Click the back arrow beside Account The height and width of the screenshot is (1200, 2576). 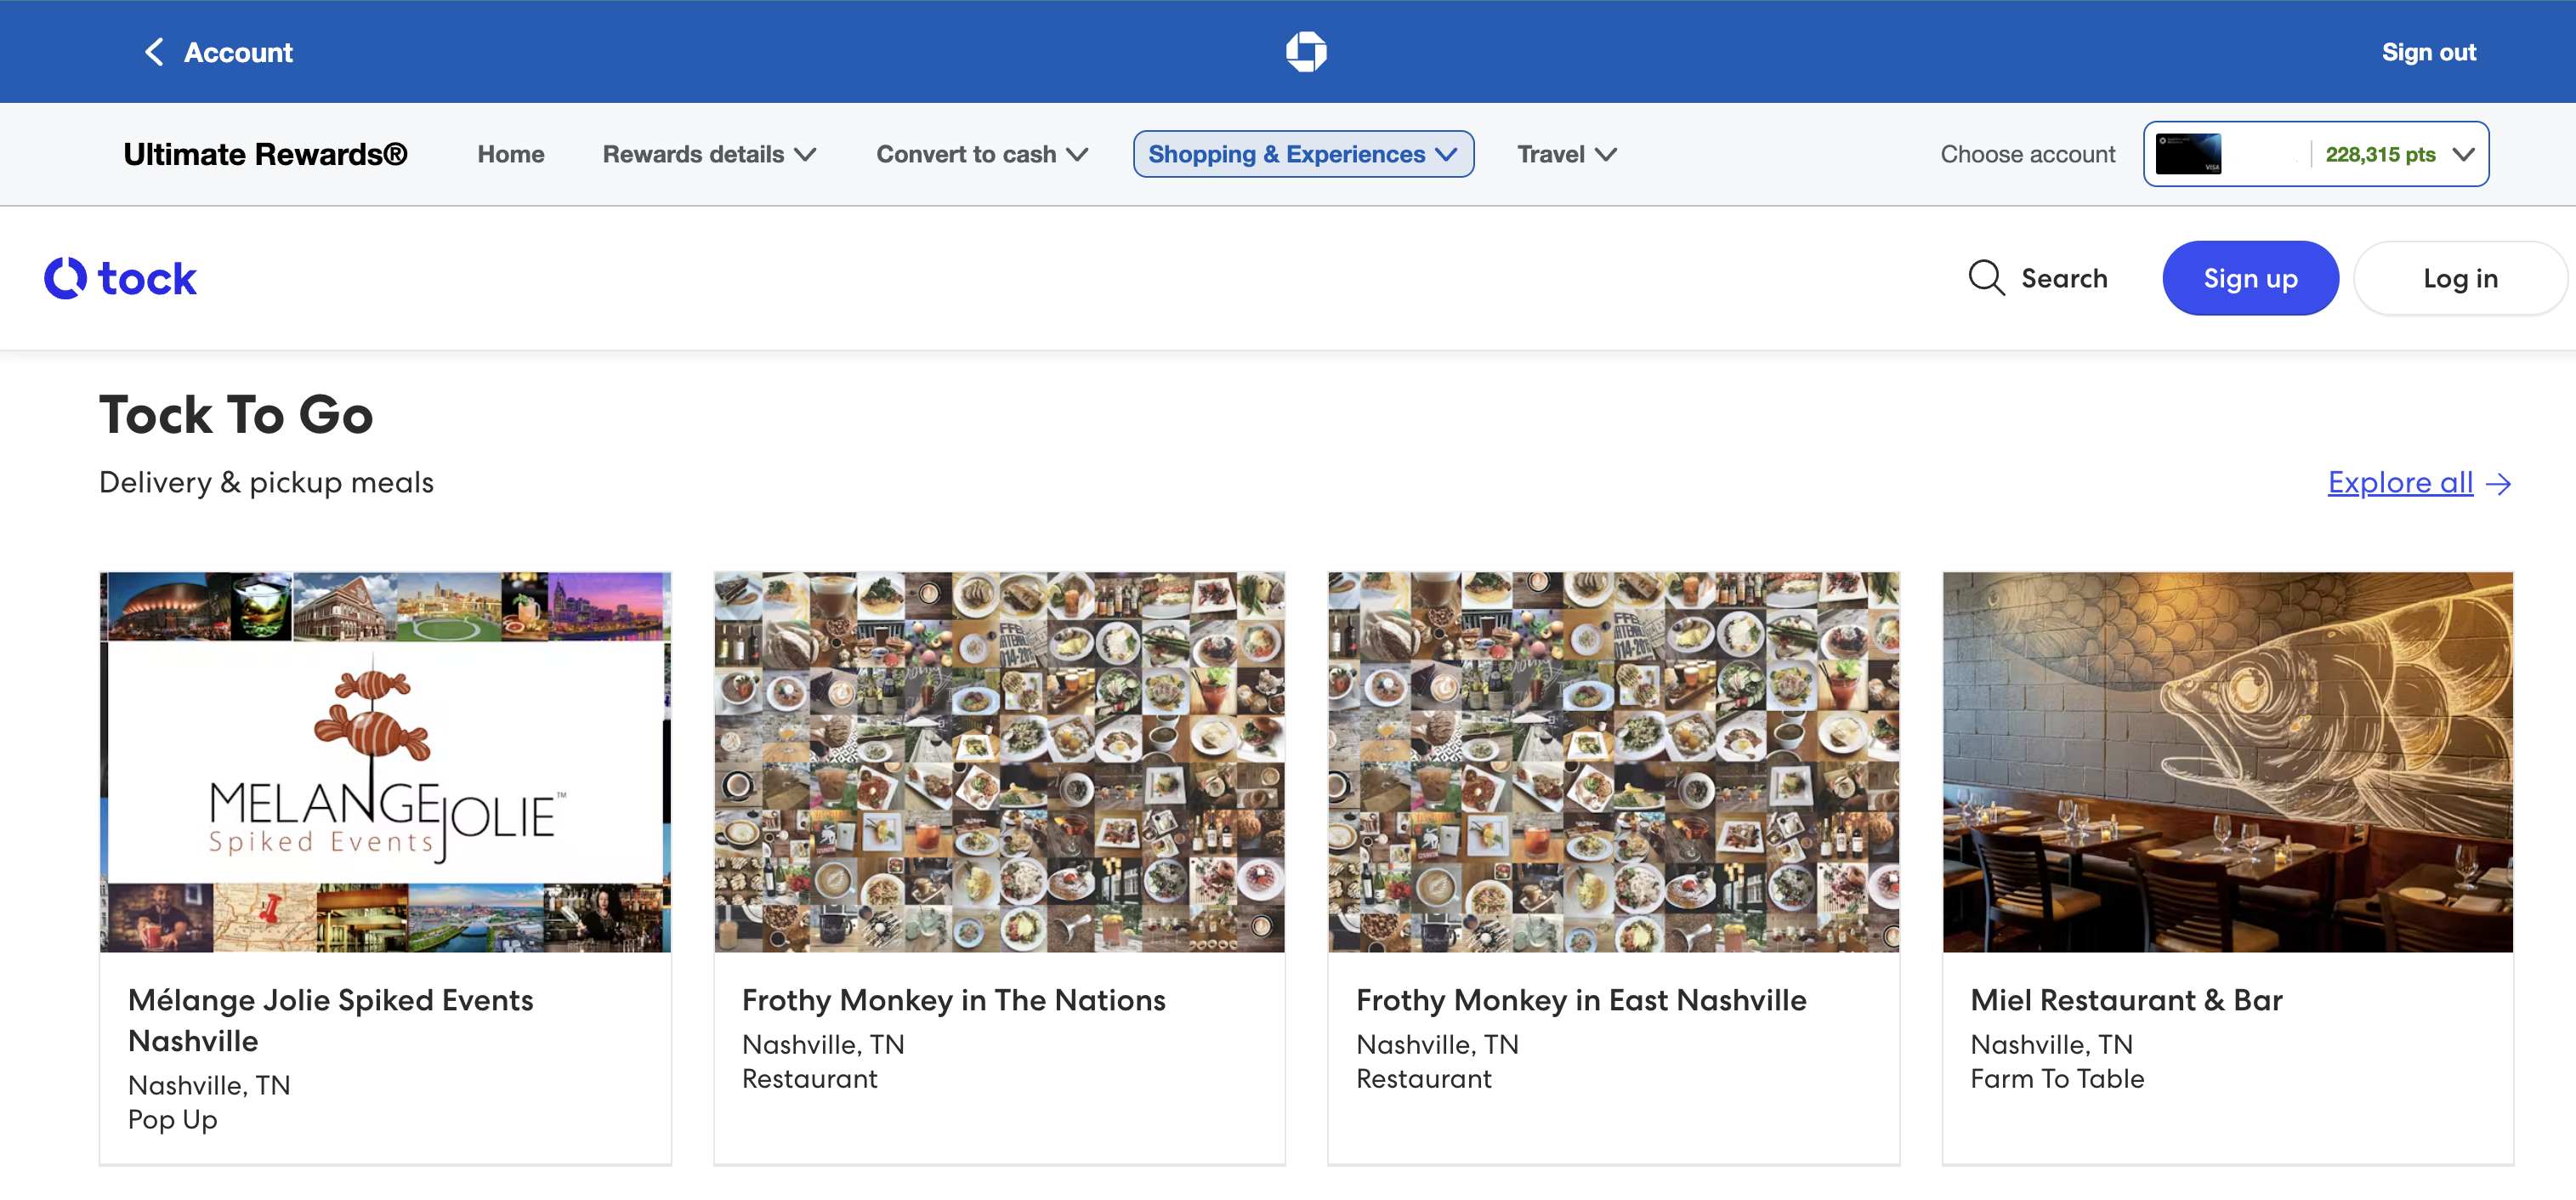pos(154,52)
